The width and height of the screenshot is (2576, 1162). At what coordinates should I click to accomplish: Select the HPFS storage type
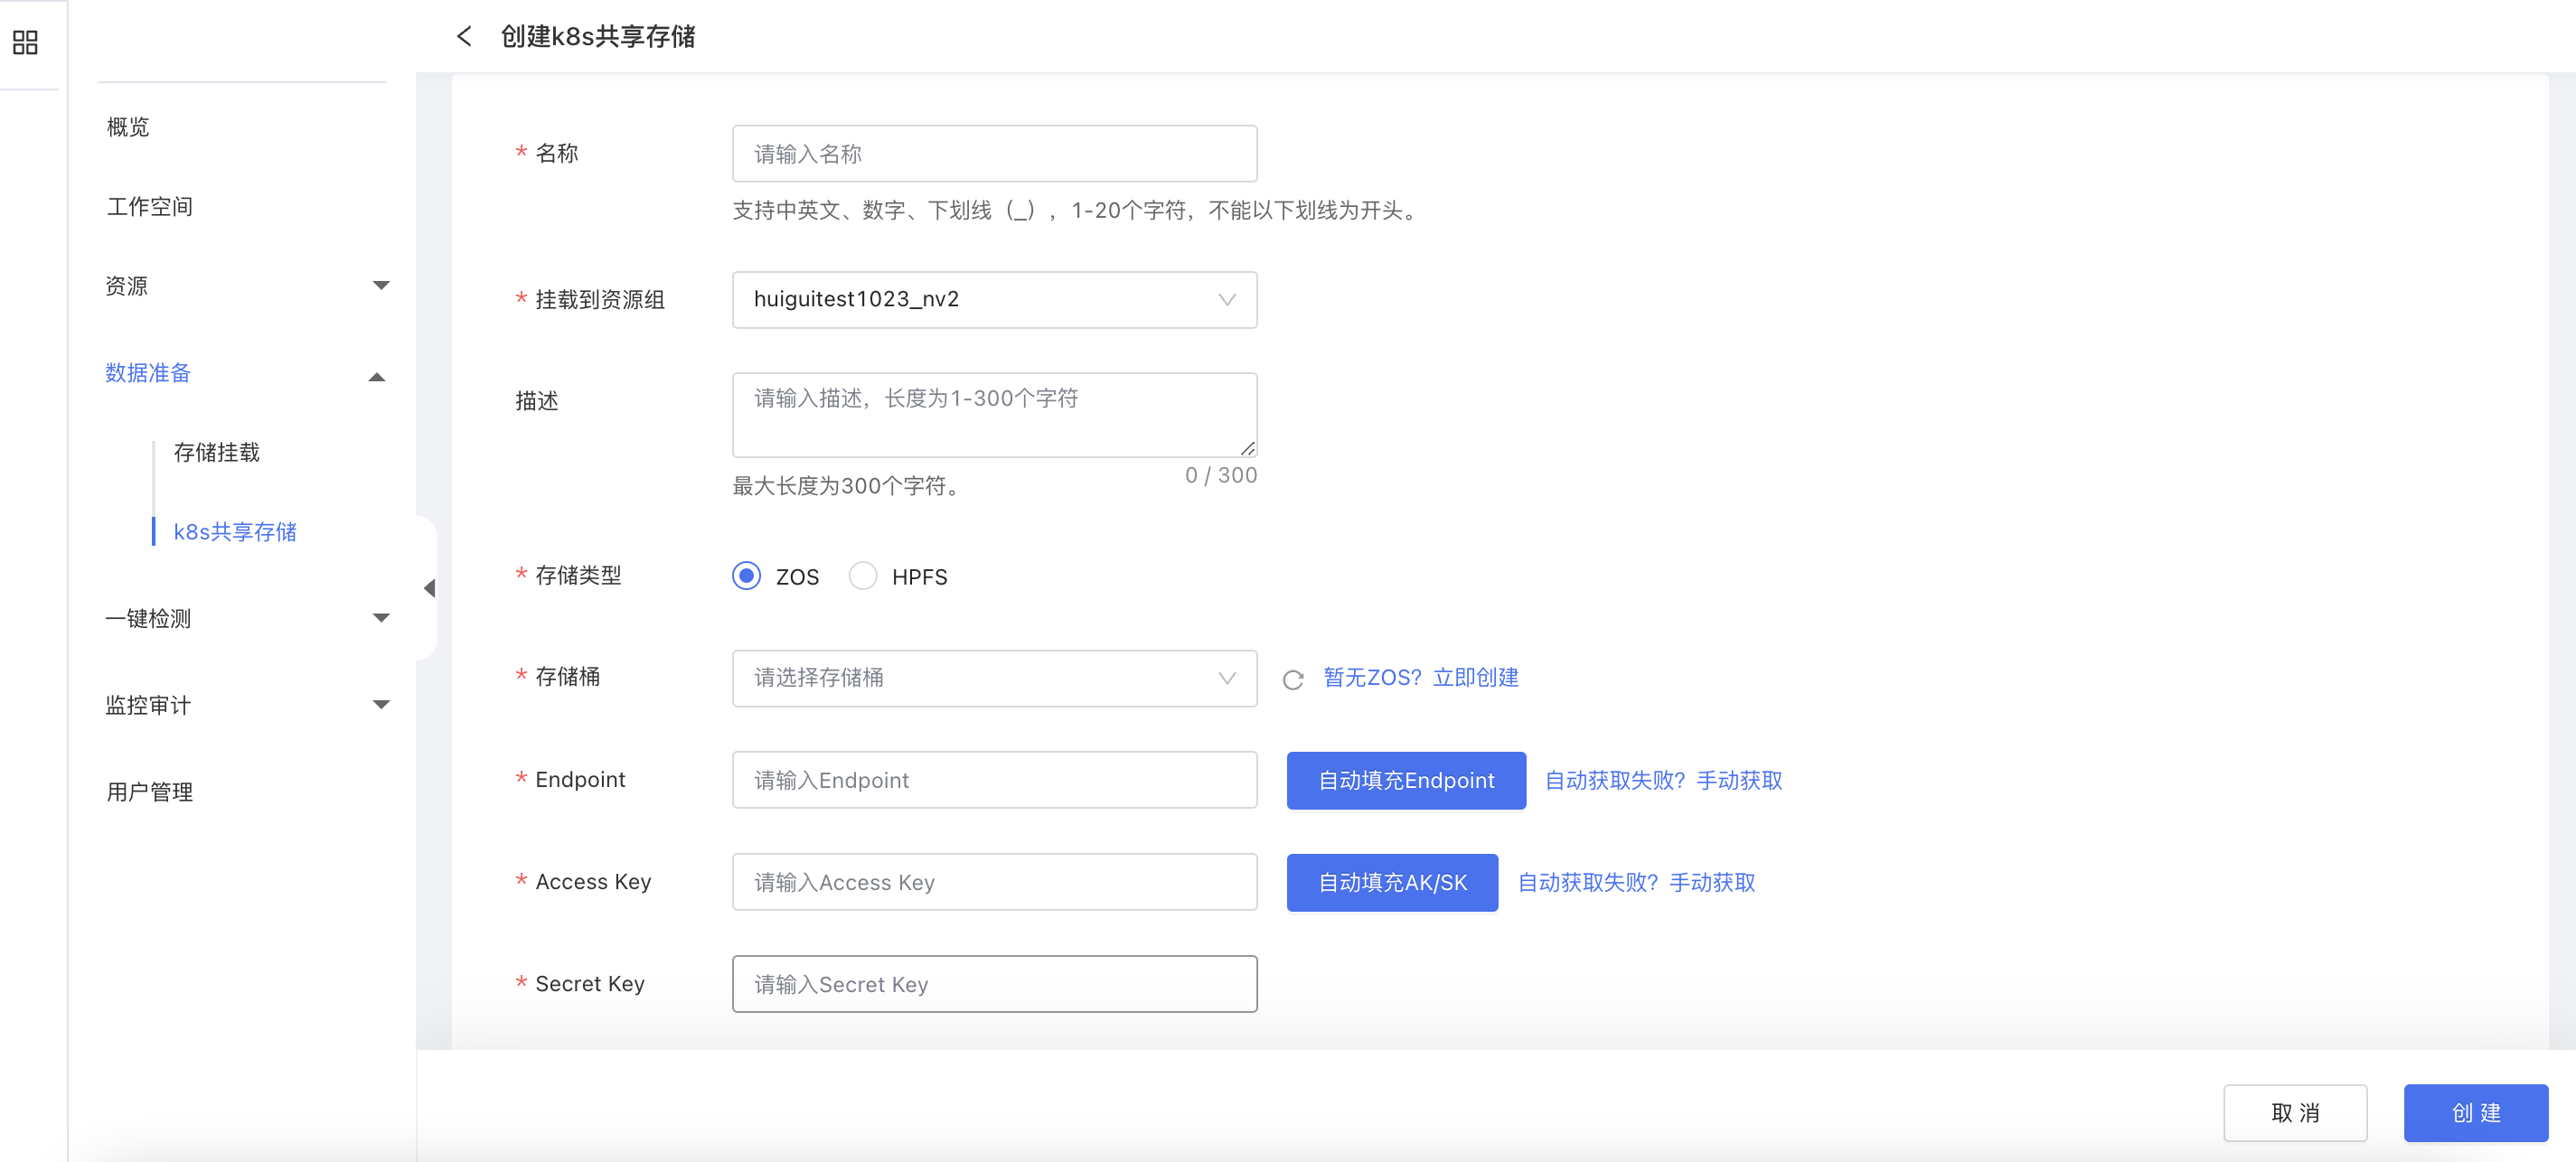[862, 577]
